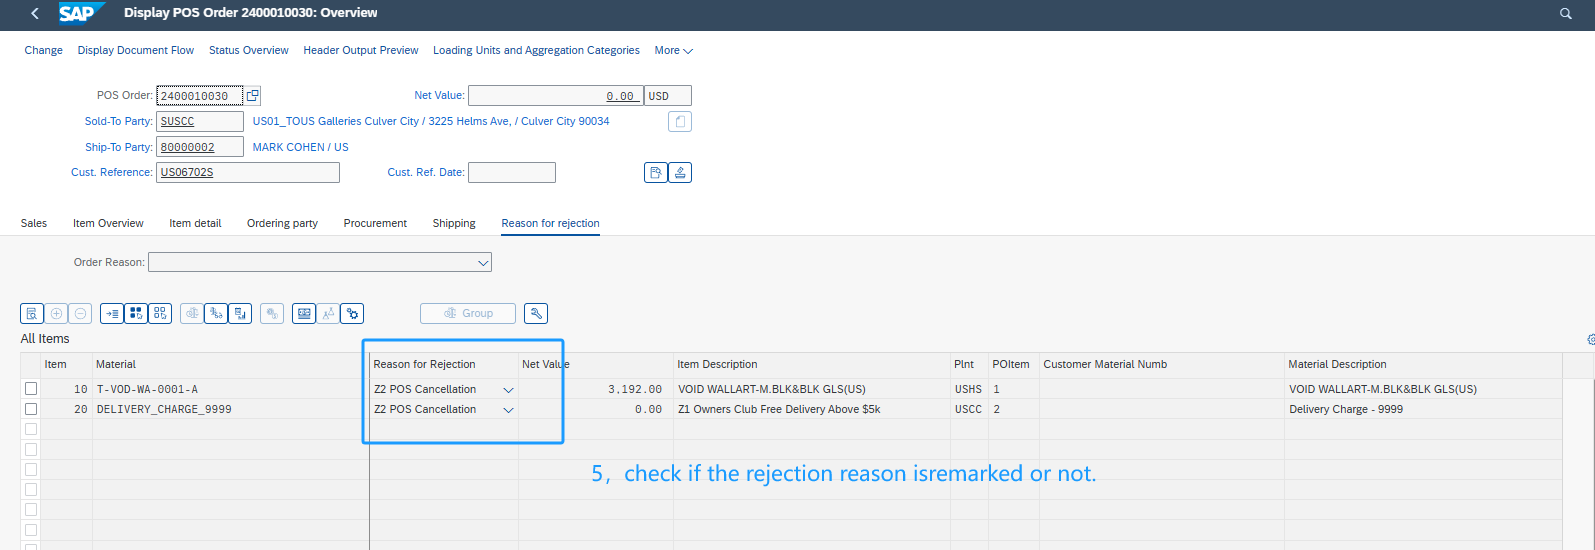
Task: Click Display Document Flow
Action: pos(136,50)
